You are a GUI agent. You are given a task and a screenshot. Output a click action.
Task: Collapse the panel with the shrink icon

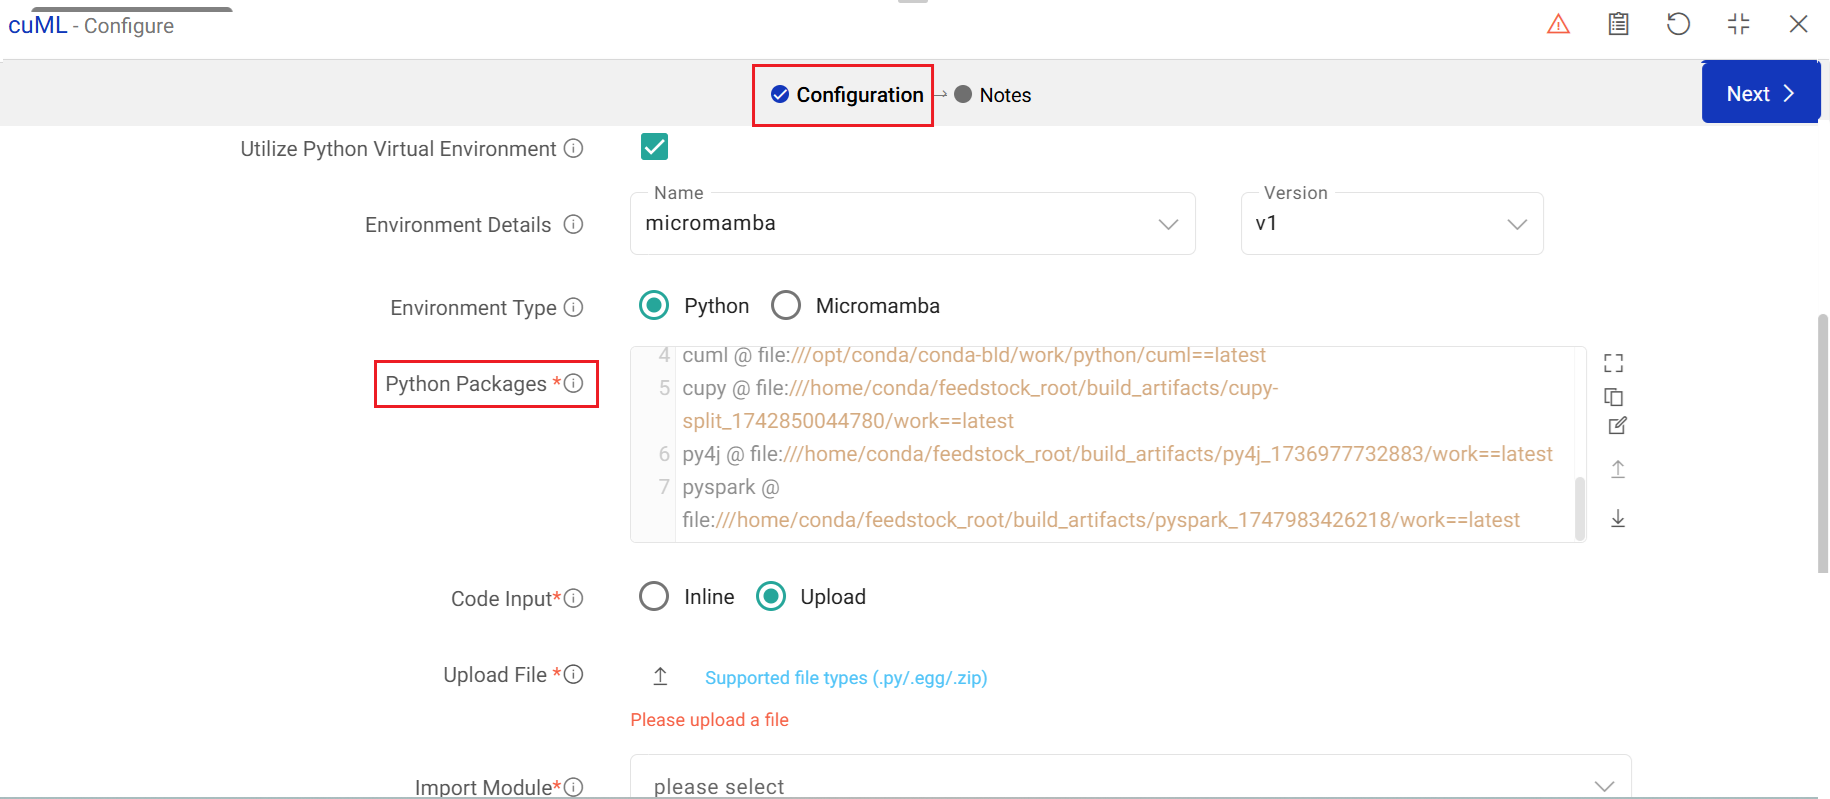point(1738,24)
